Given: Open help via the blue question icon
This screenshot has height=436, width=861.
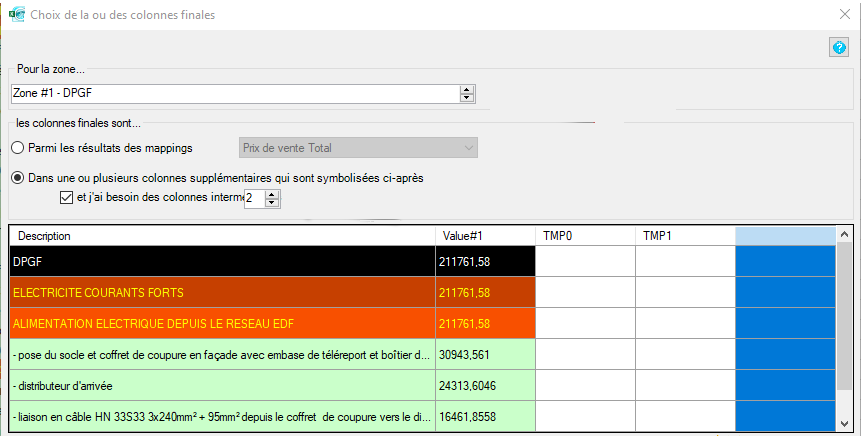Looking at the screenshot, I should (x=839, y=48).
